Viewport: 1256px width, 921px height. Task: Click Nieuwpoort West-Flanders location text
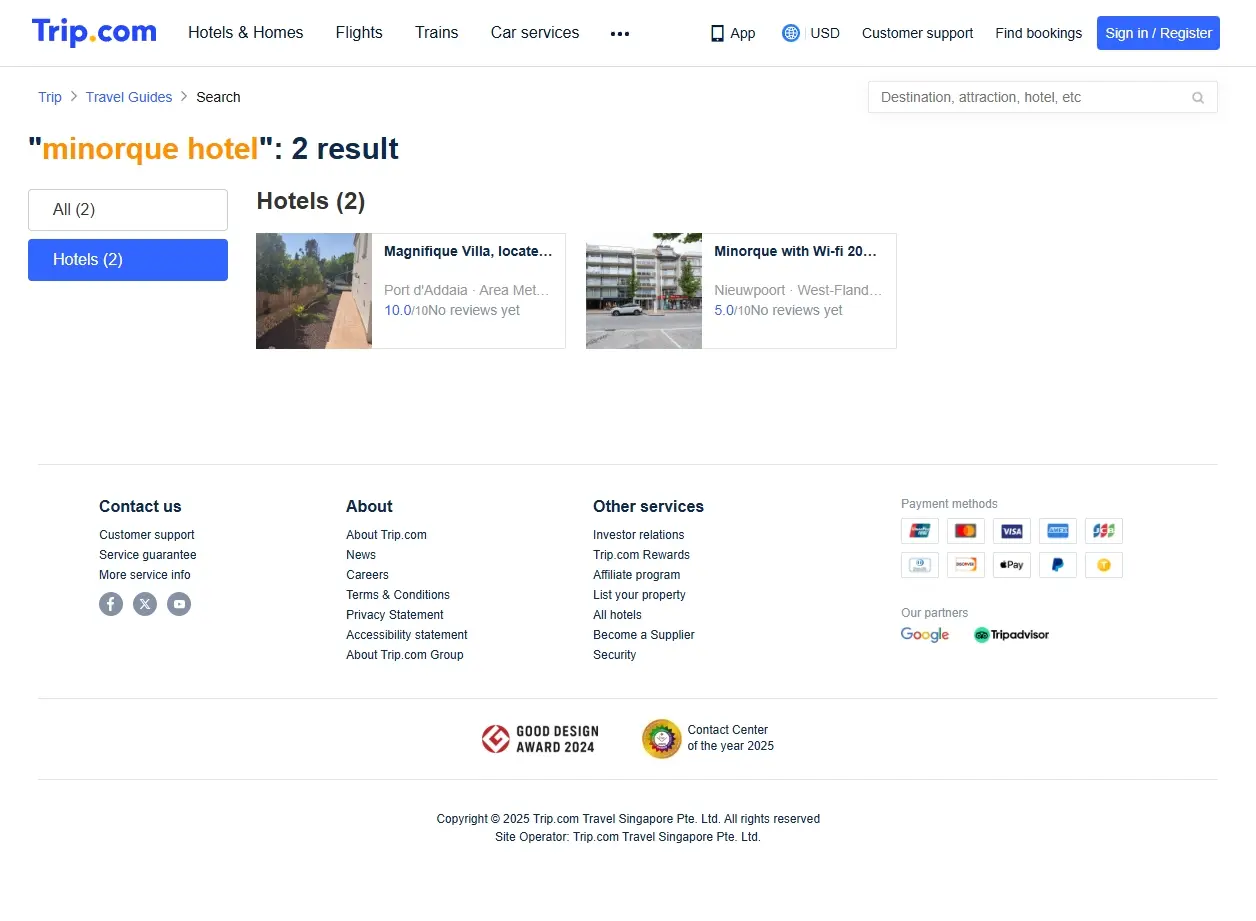[x=798, y=291]
